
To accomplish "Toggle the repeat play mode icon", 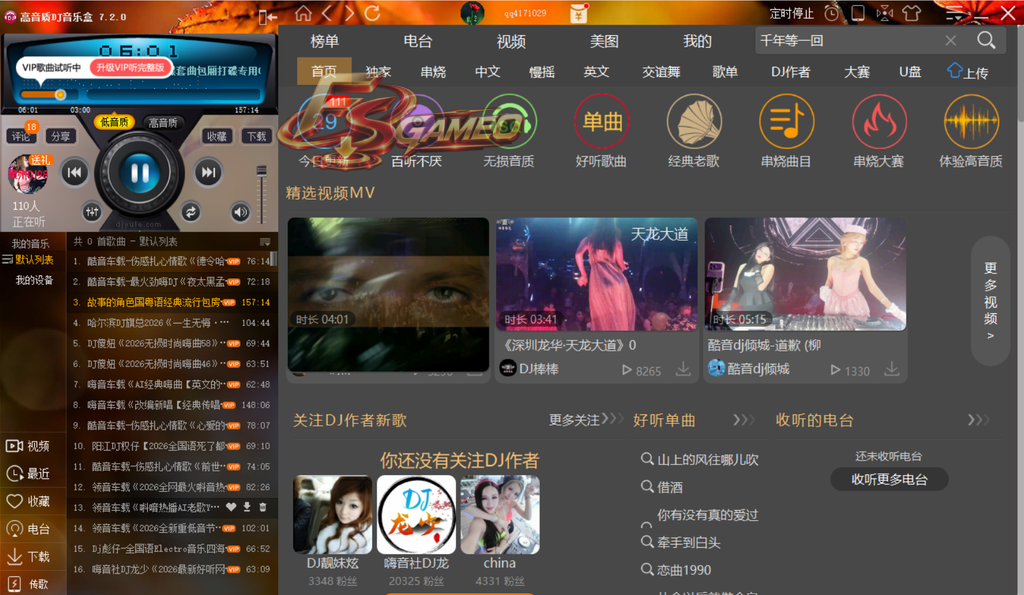I will pos(190,212).
